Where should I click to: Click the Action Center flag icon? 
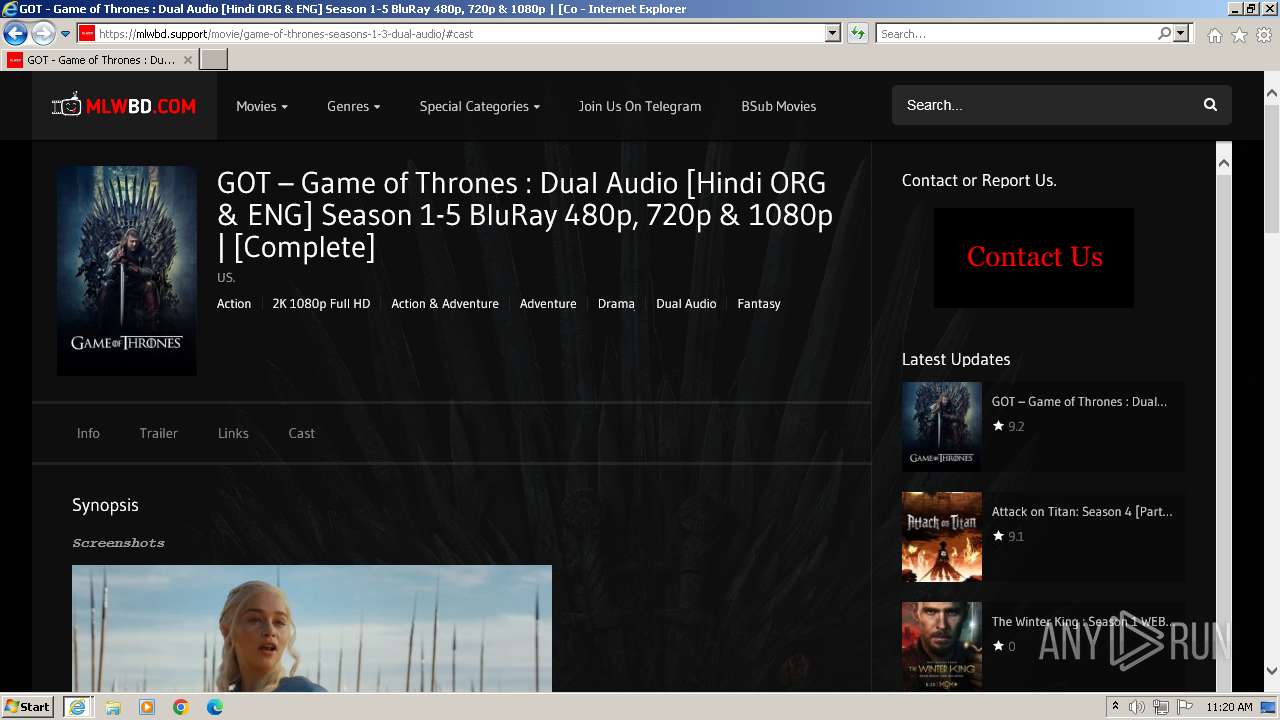1185,707
